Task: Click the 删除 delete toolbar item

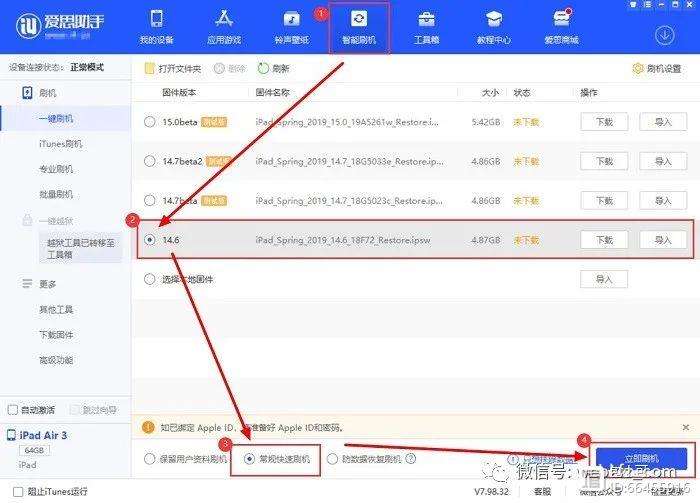Action: tap(230, 68)
